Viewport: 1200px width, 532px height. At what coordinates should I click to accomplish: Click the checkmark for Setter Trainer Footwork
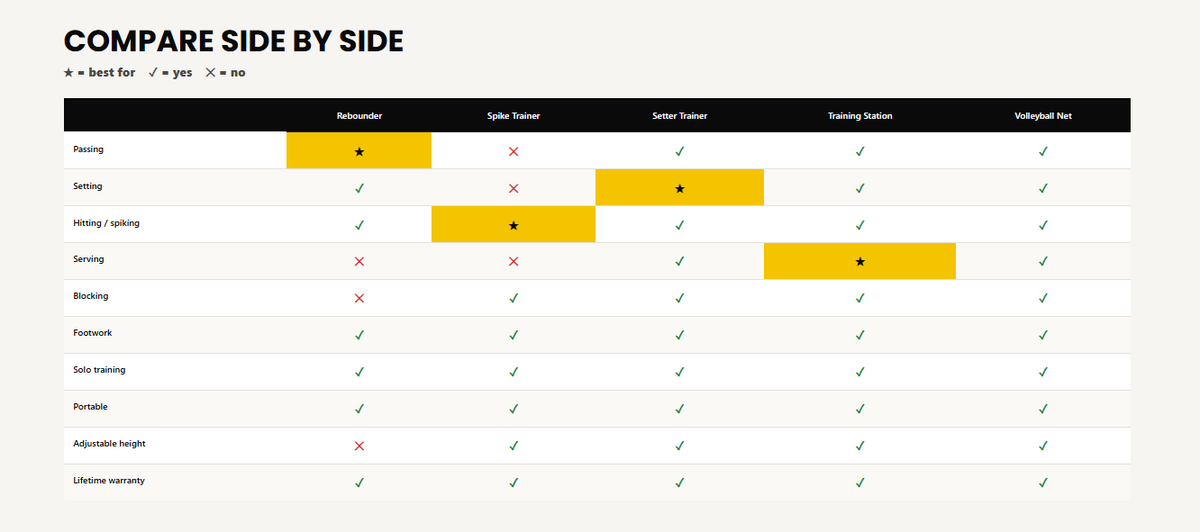pyautogui.click(x=679, y=335)
